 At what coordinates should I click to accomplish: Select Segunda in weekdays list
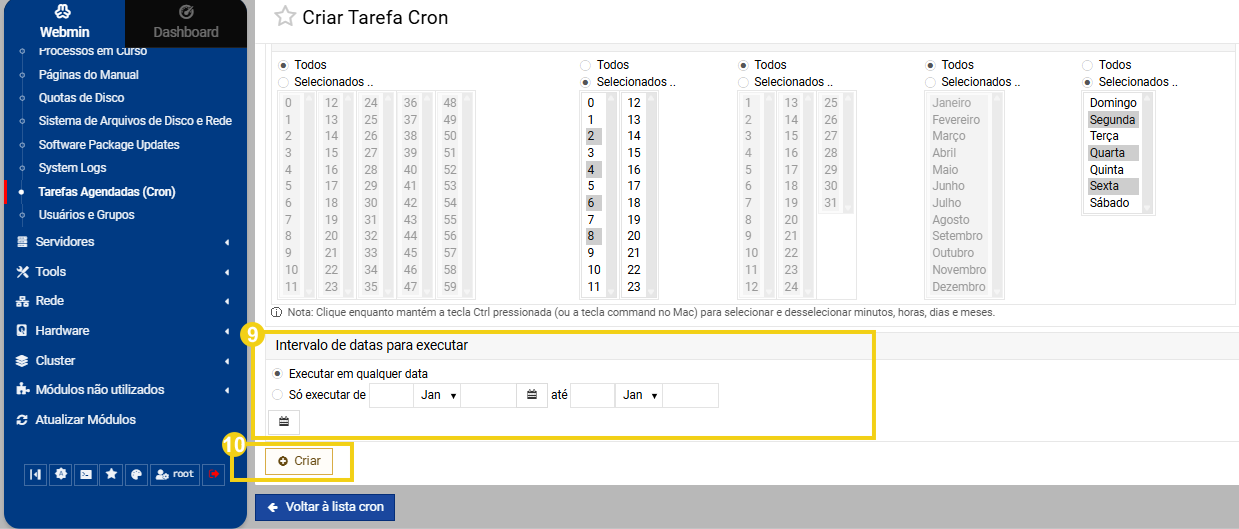[x=1113, y=120]
